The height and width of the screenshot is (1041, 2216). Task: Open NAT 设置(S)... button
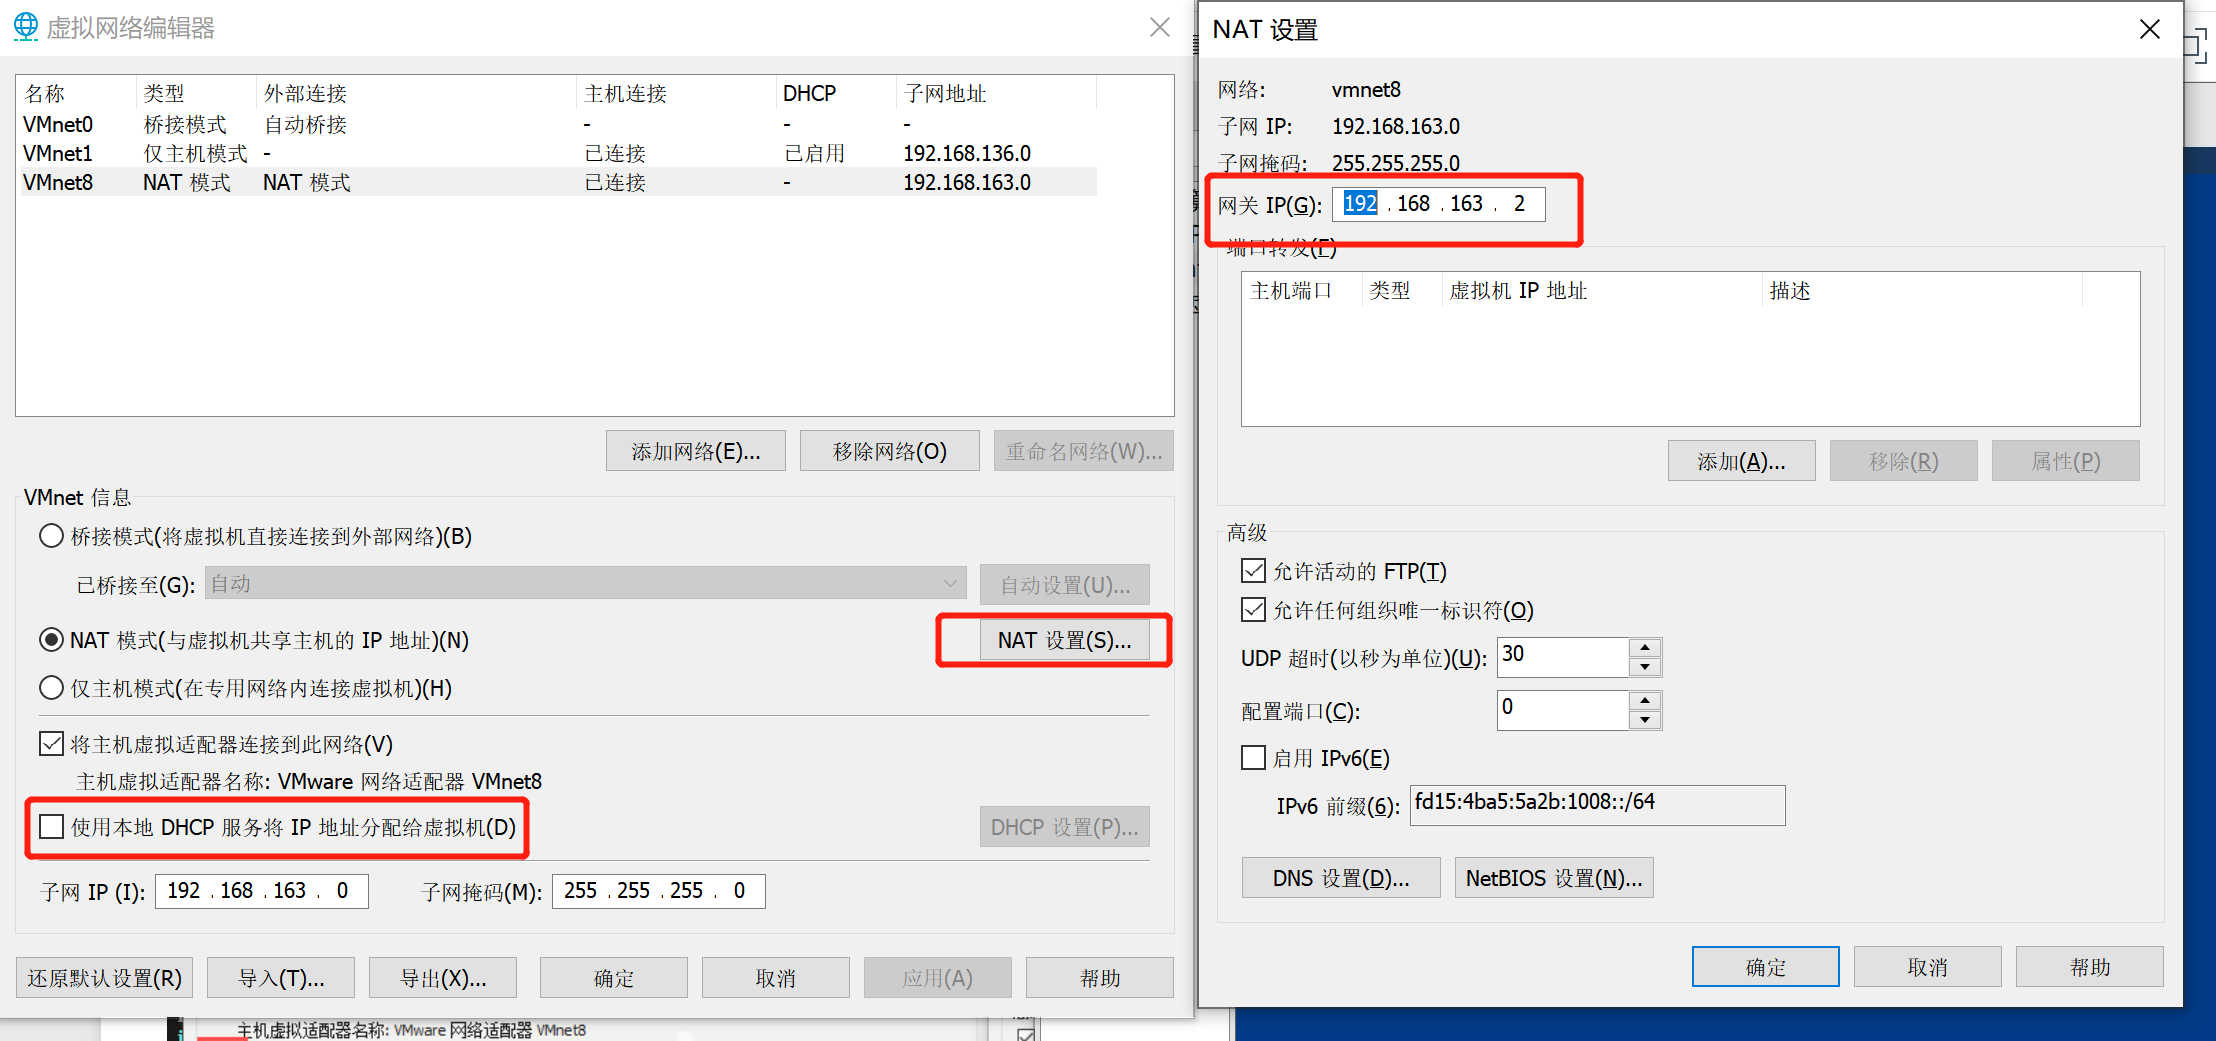coord(1064,640)
